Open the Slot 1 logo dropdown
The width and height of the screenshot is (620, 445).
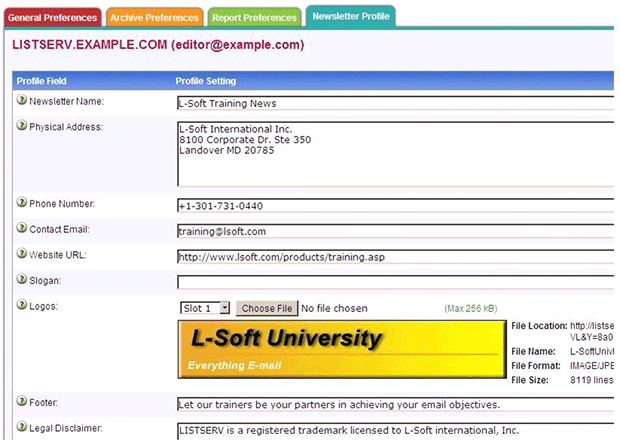click(x=205, y=308)
